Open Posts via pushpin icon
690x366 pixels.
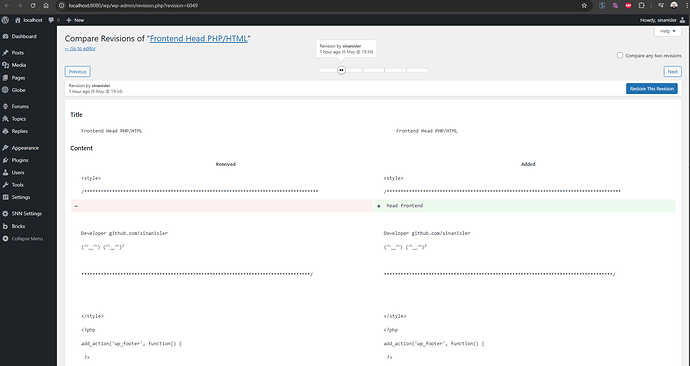(5, 53)
